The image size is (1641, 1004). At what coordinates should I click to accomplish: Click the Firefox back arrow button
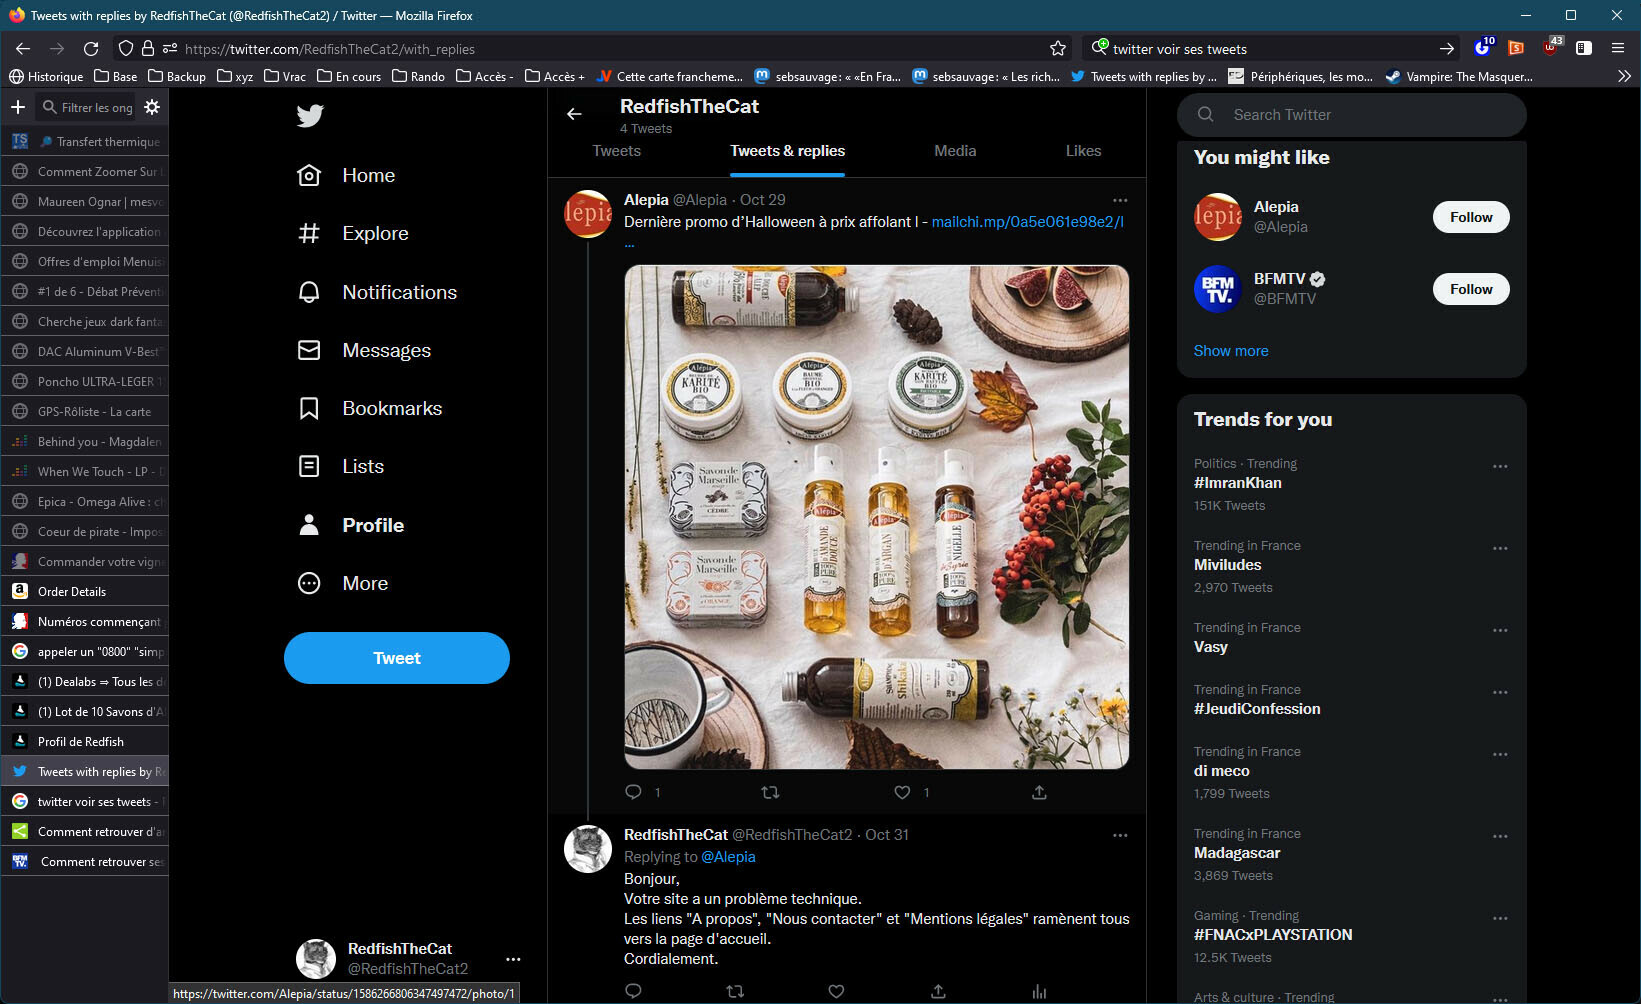pos(23,48)
